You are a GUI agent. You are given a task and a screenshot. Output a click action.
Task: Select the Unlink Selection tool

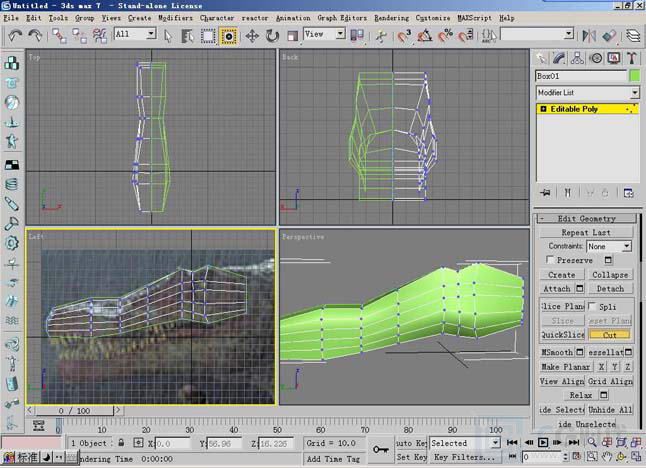pos(79,36)
